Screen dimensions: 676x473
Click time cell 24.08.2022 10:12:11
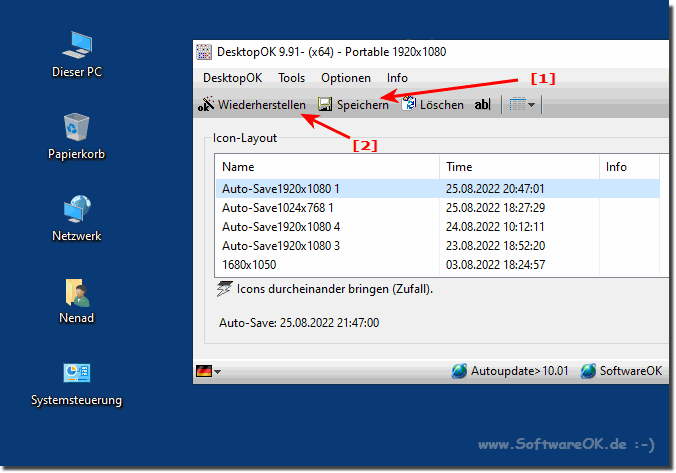pos(495,226)
